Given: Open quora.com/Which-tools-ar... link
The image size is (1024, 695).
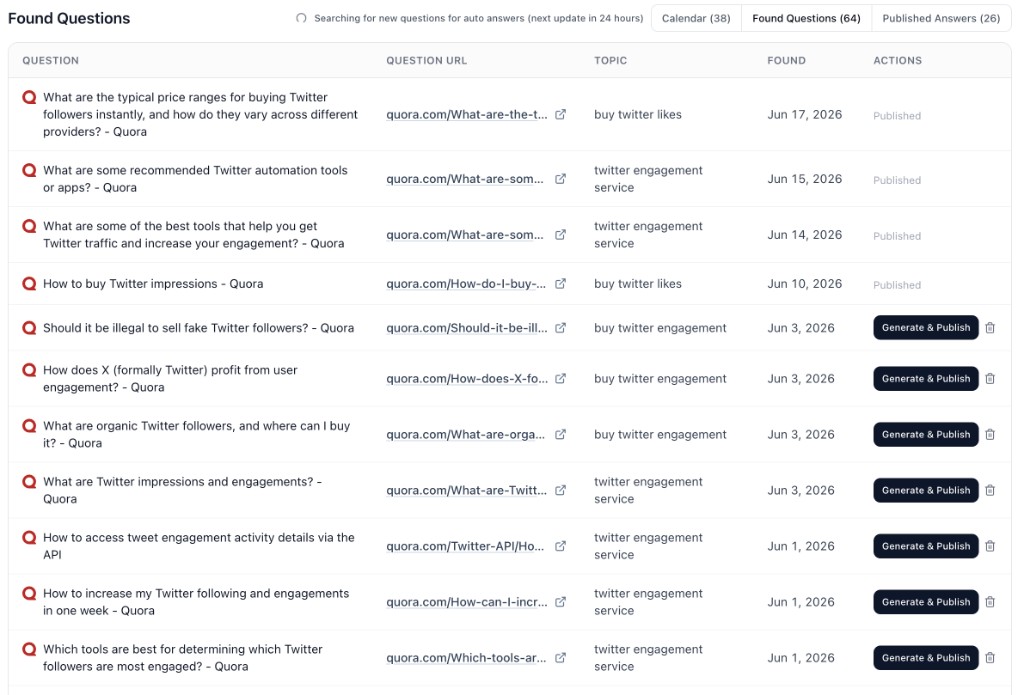Looking at the screenshot, I should coord(466,658).
